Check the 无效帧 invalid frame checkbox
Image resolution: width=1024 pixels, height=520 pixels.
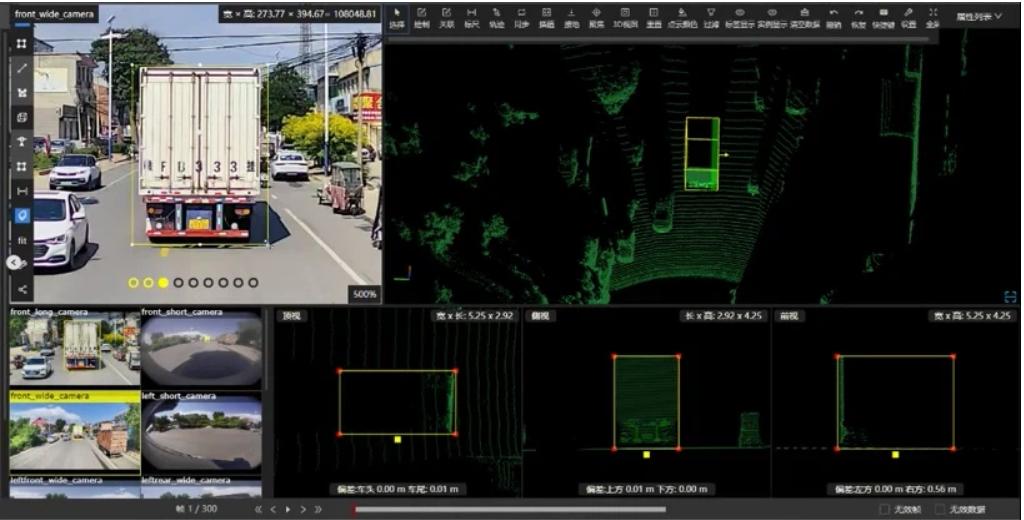coord(884,509)
